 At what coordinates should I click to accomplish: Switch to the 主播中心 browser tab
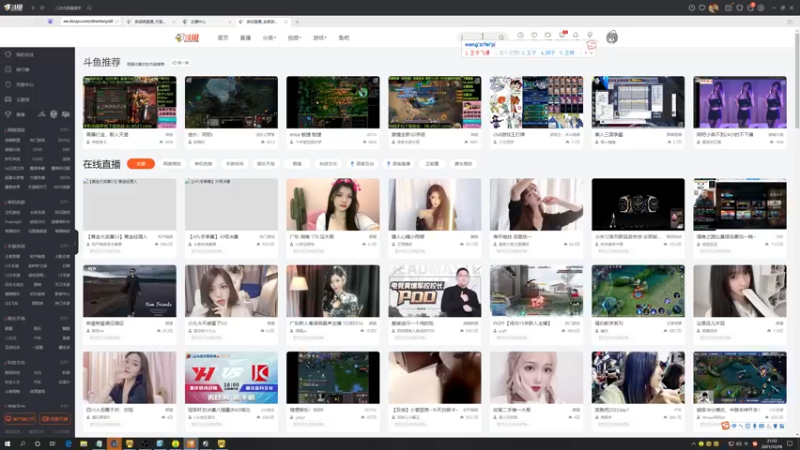[206, 21]
